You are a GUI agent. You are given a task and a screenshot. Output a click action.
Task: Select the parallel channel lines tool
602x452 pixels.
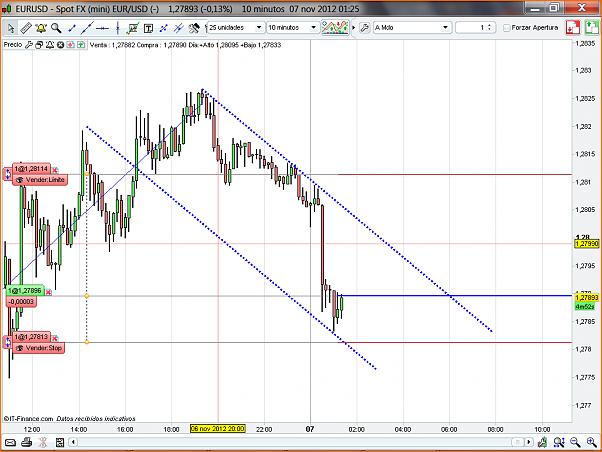[x=179, y=28]
